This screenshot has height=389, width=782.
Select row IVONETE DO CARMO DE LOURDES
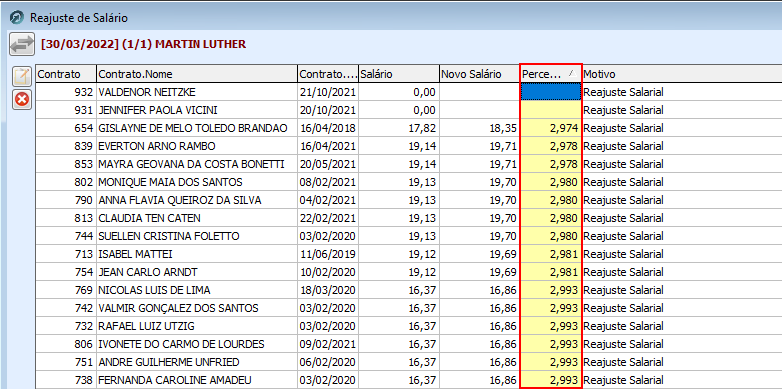[409, 344]
